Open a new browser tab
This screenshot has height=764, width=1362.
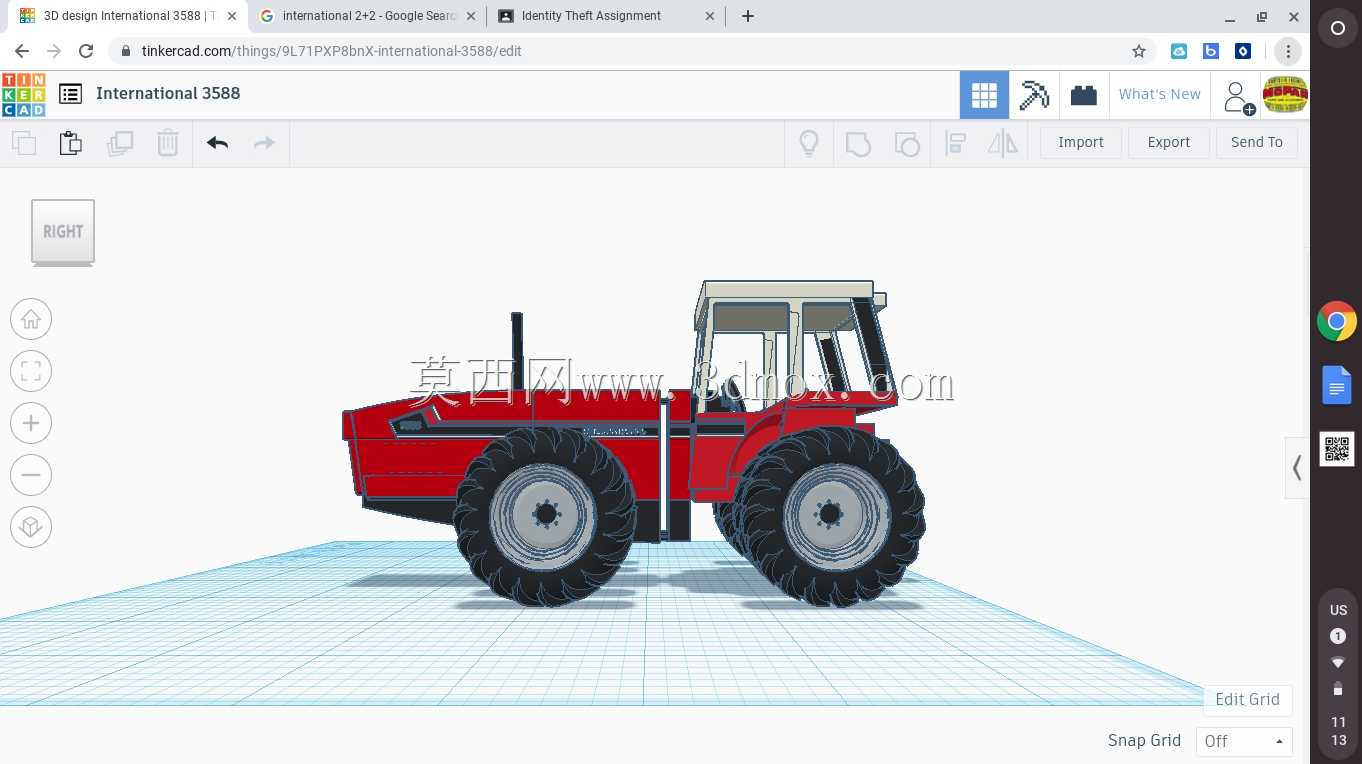[748, 16]
